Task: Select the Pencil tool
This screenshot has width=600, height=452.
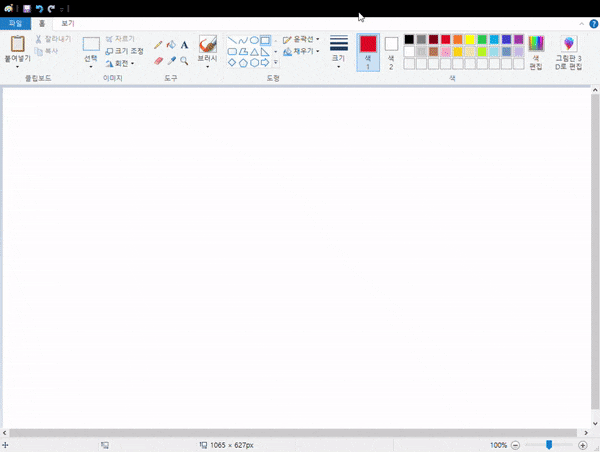Action: pyautogui.click(x=158, y=45)
